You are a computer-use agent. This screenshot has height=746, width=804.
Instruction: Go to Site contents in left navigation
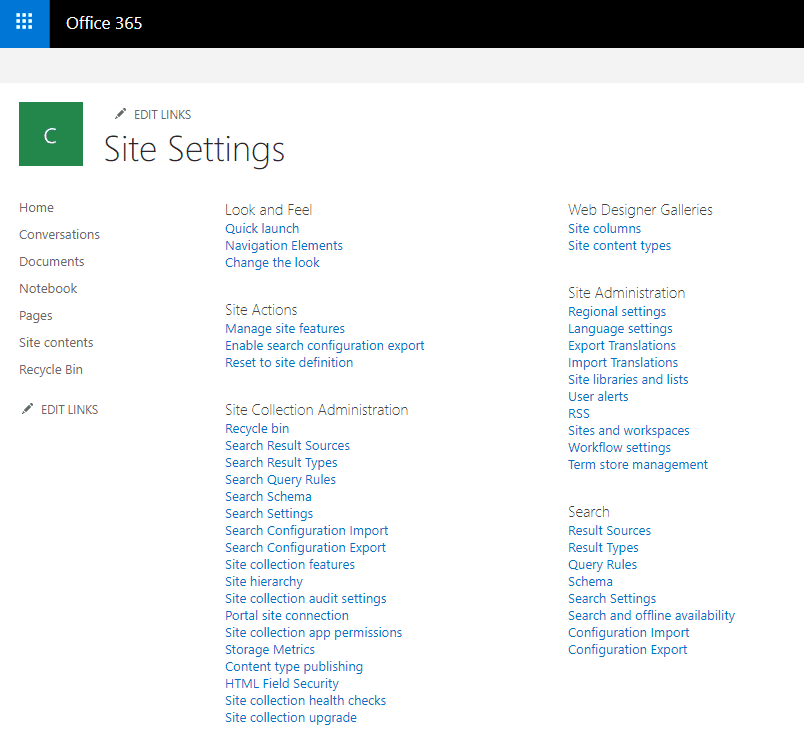[56, 342]
